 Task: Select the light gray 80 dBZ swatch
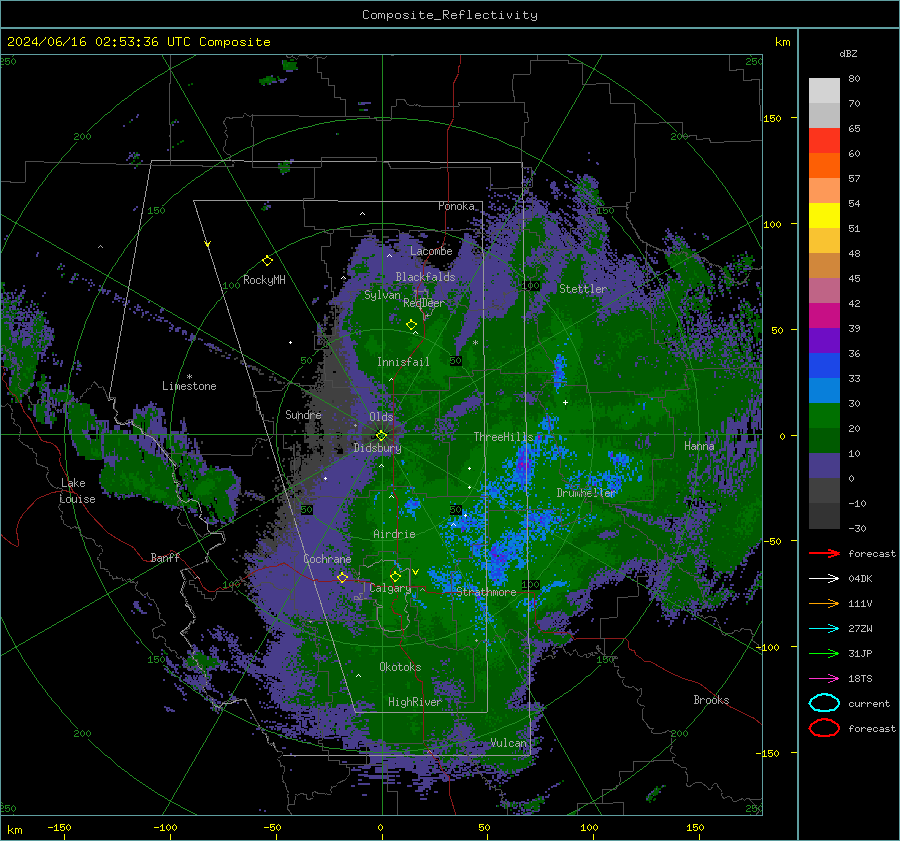click(824, 91)
